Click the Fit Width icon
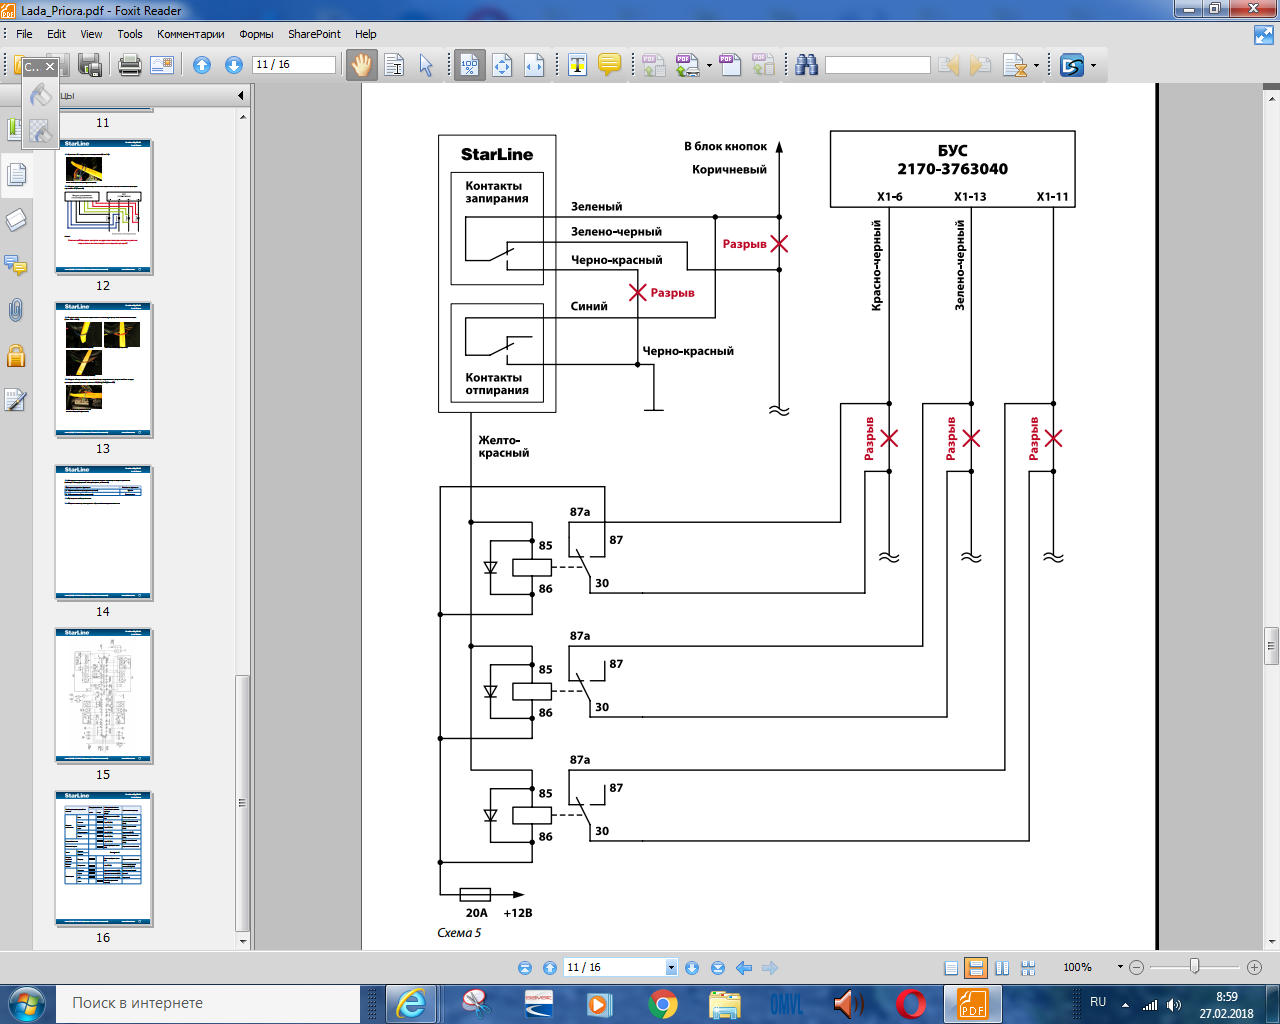This screenshot has width=1280, height=1024. coord(534,65)
